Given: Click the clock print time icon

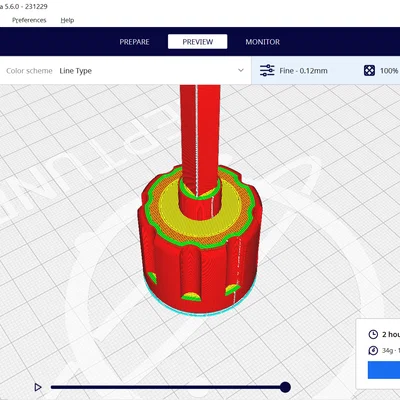Looking at the screenshot, I should click(373, 334).
